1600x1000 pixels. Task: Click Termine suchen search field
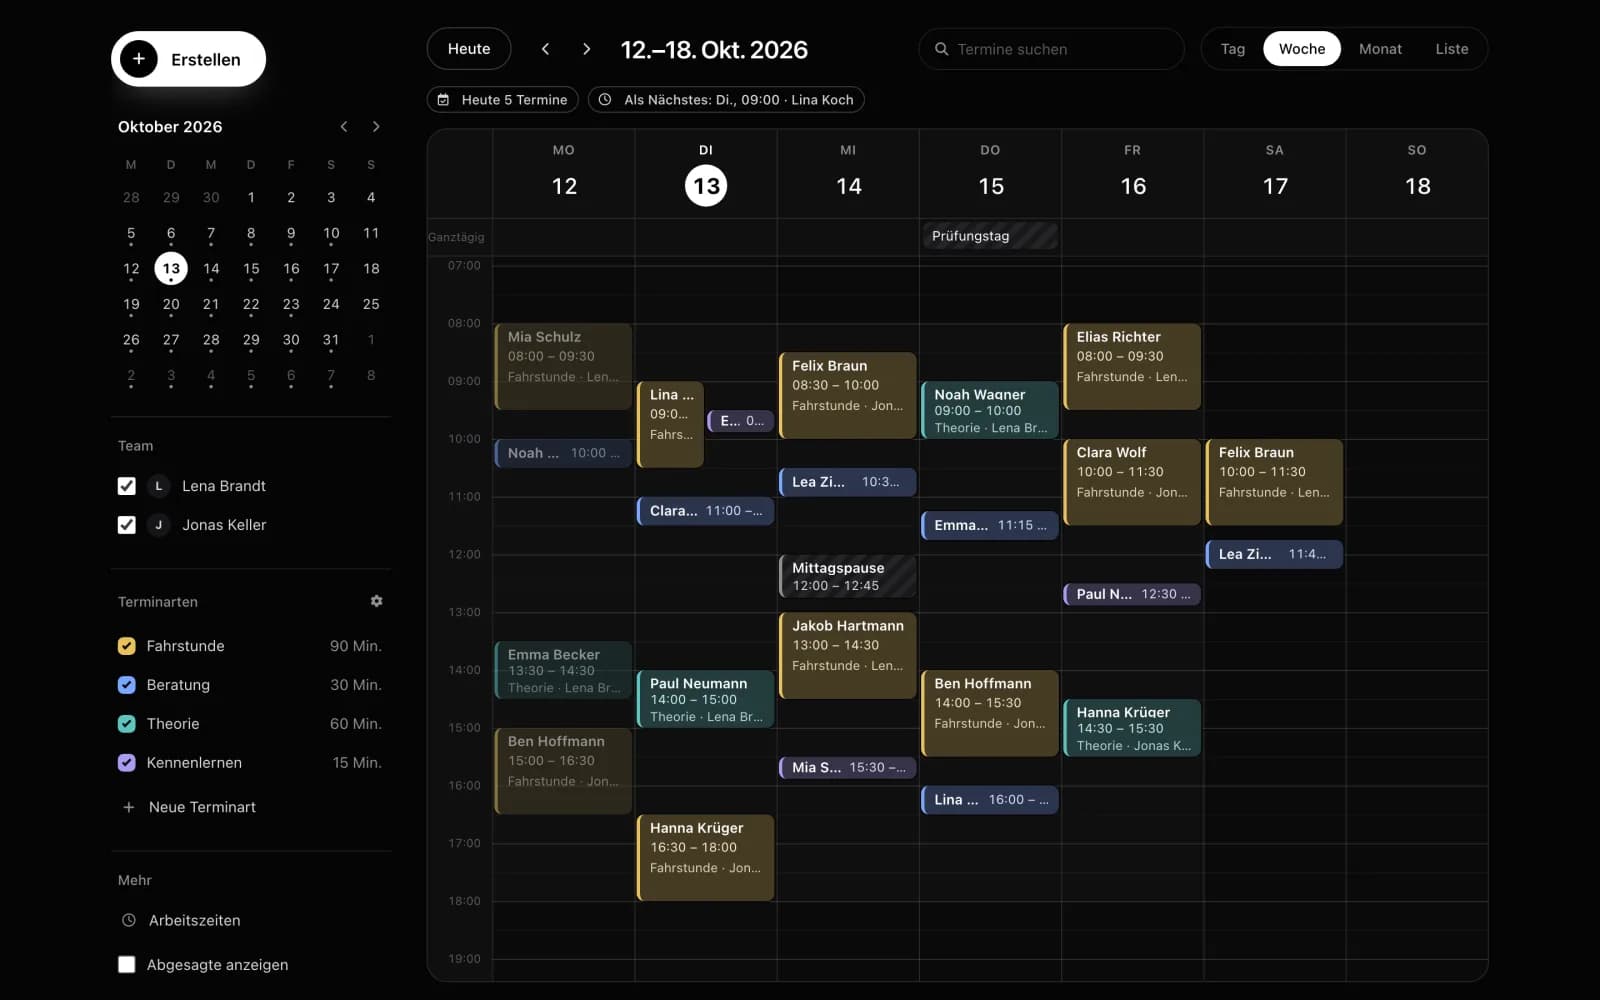1052,49
